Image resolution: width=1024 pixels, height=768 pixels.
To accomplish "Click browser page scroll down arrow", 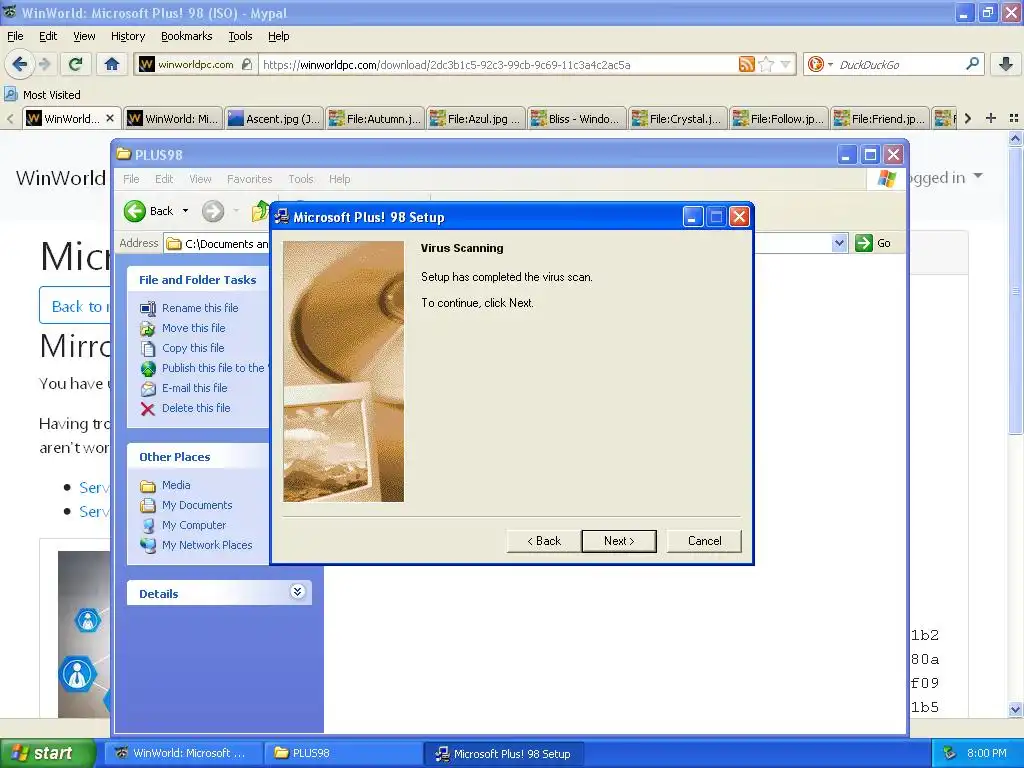I will [x=1015, y=709].
